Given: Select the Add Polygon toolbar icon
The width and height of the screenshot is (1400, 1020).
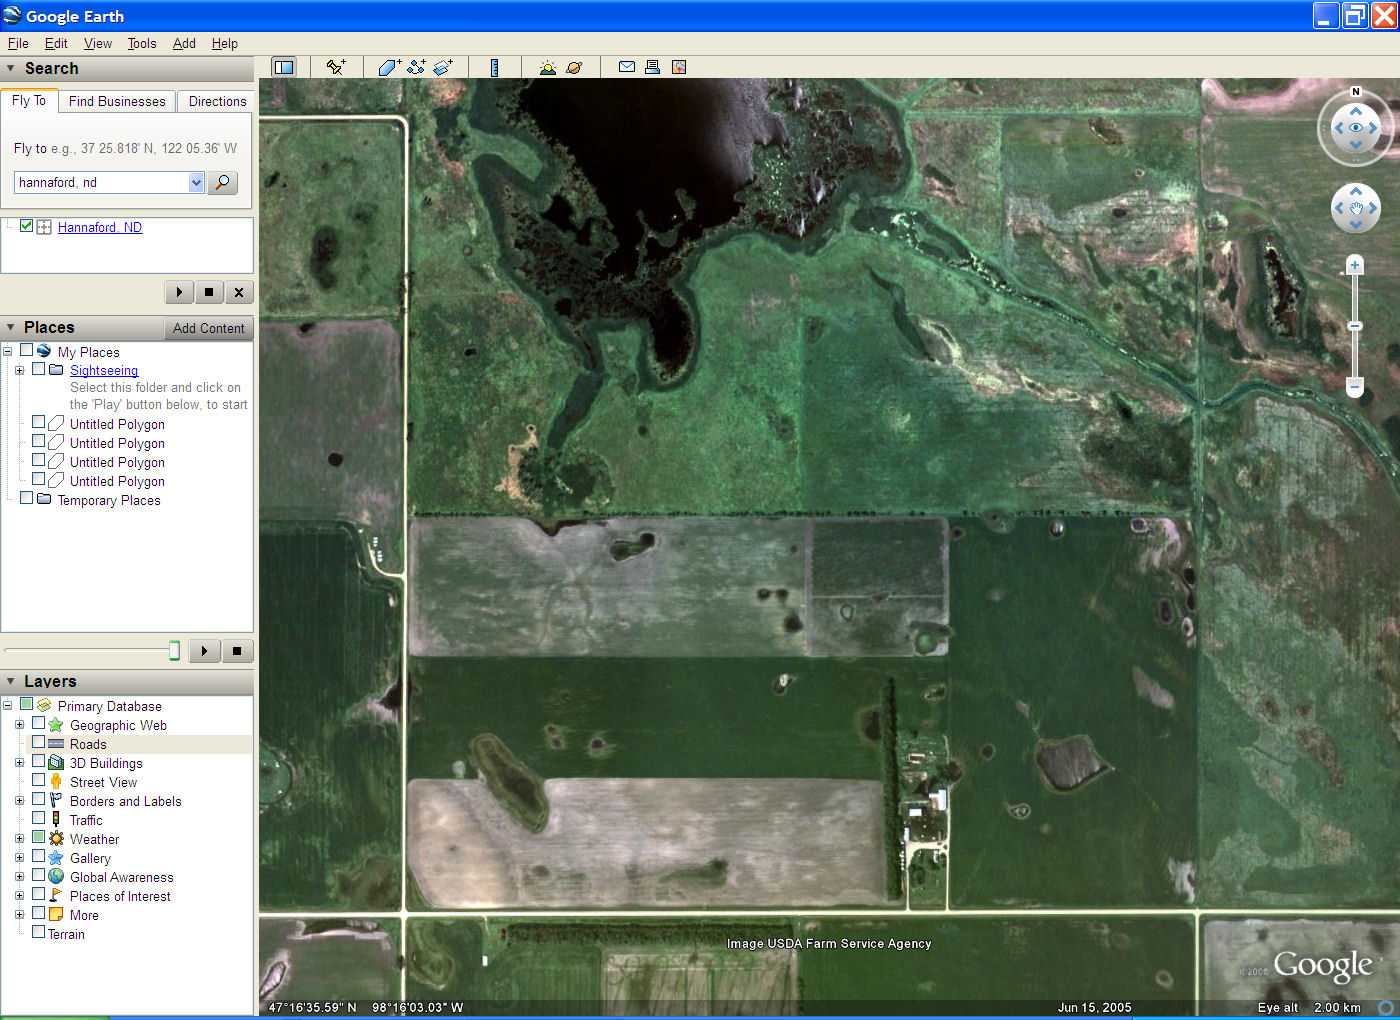Looking at the screenshot, I should tap(389, 67).
